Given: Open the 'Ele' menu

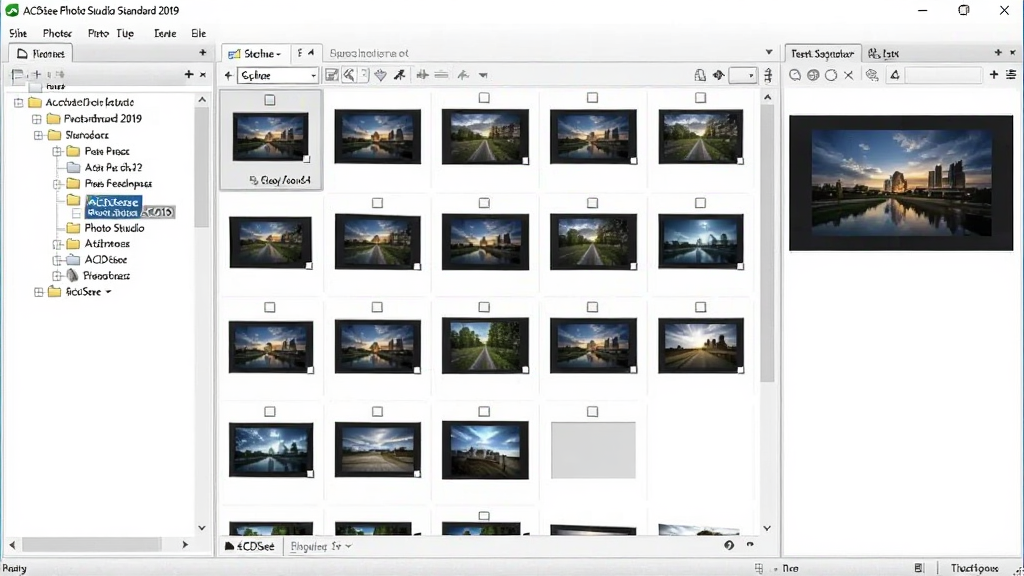Looking at the screenshot, I should click(x=199, y=33).
